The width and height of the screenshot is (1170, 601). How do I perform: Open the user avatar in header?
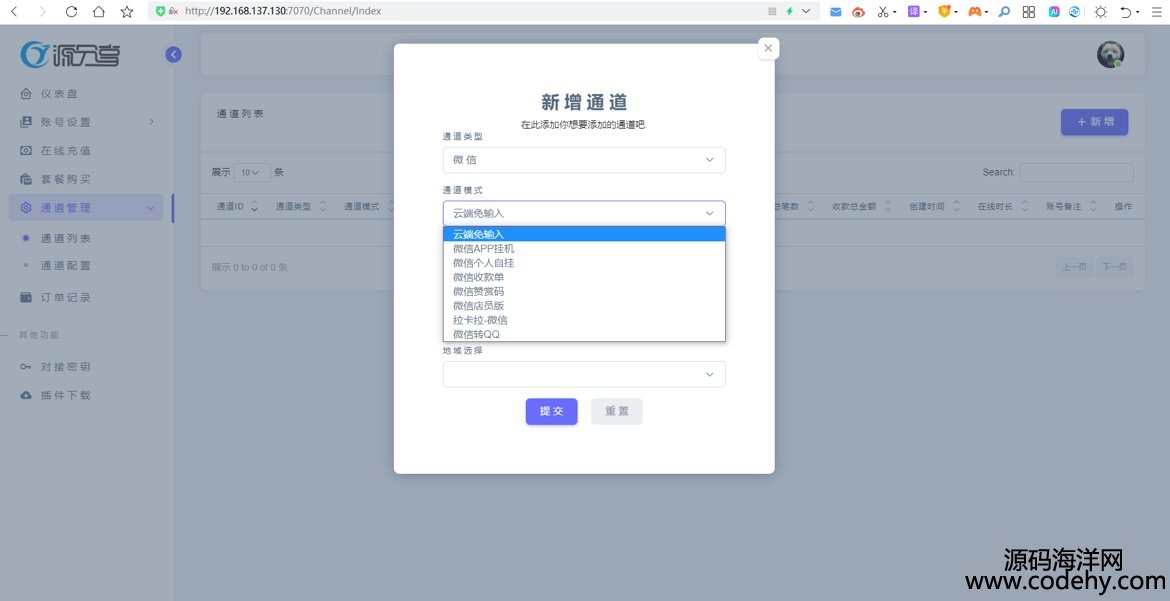tap(1110, 55)
